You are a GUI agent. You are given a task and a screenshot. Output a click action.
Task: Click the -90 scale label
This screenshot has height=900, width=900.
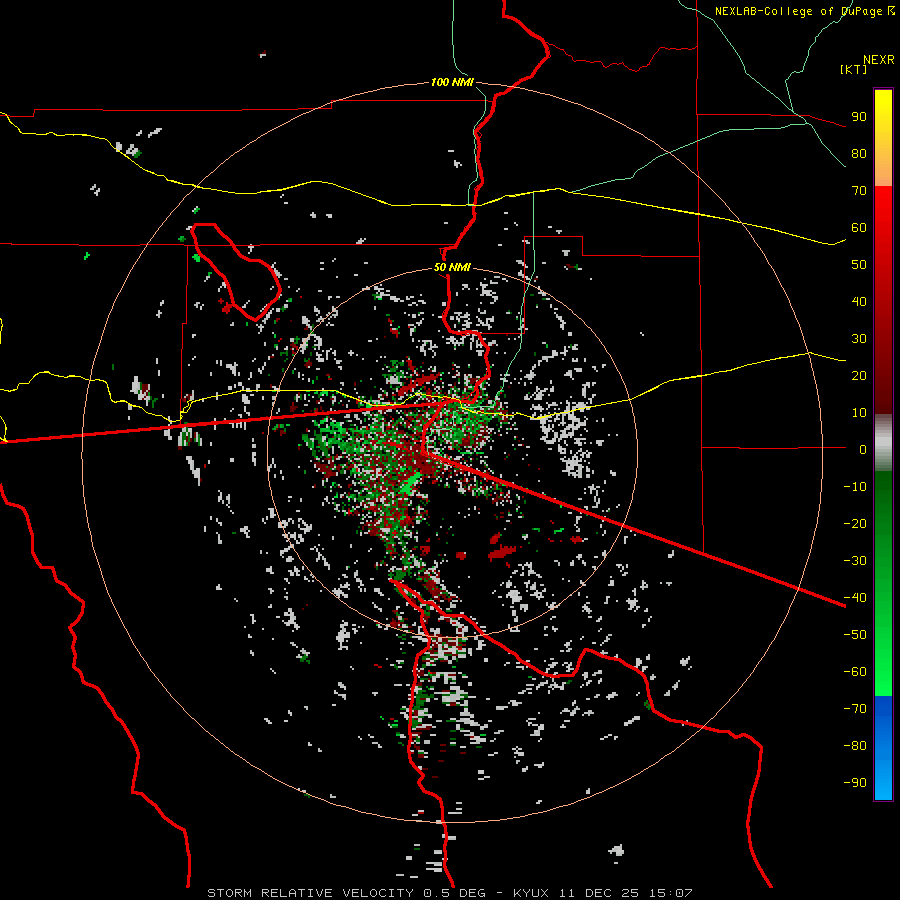[855, 783]
